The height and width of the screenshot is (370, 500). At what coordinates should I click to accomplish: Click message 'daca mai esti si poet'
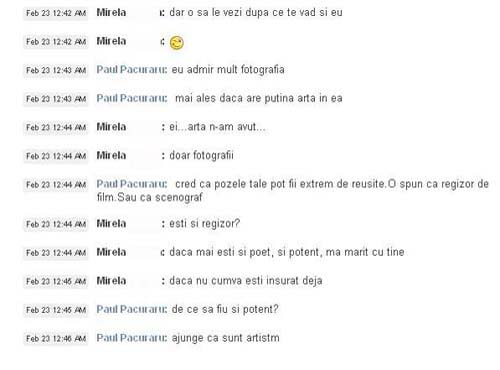pos(287,252)
